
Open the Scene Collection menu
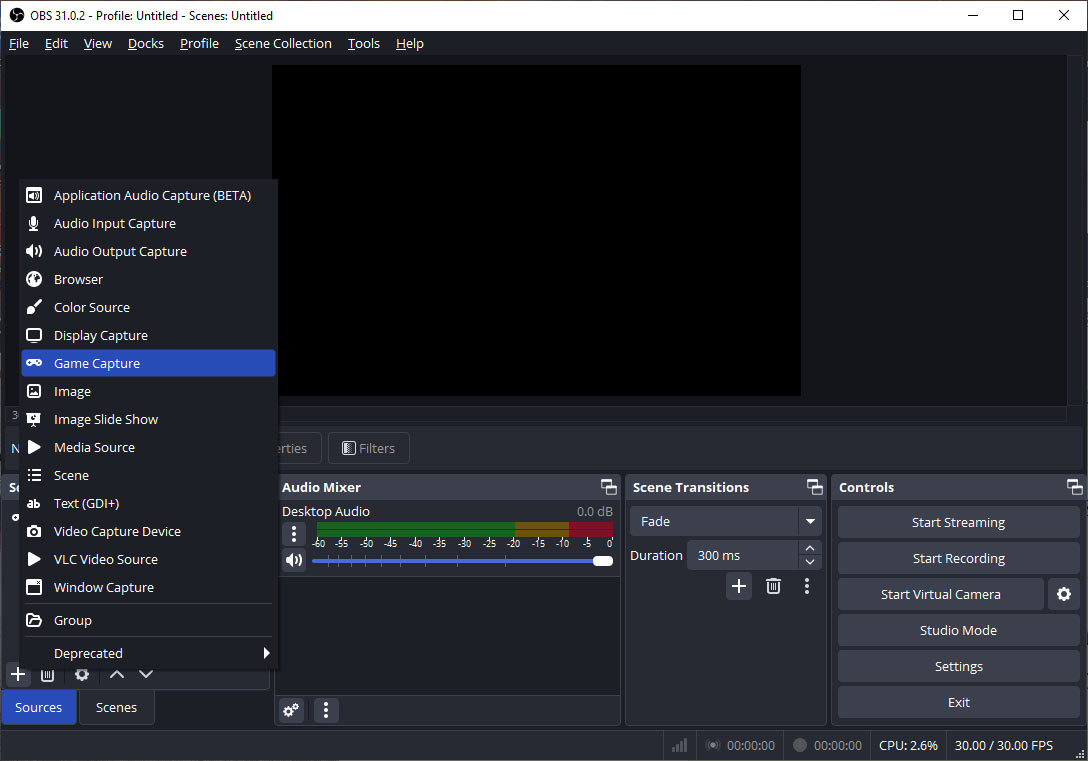[283, 44]
